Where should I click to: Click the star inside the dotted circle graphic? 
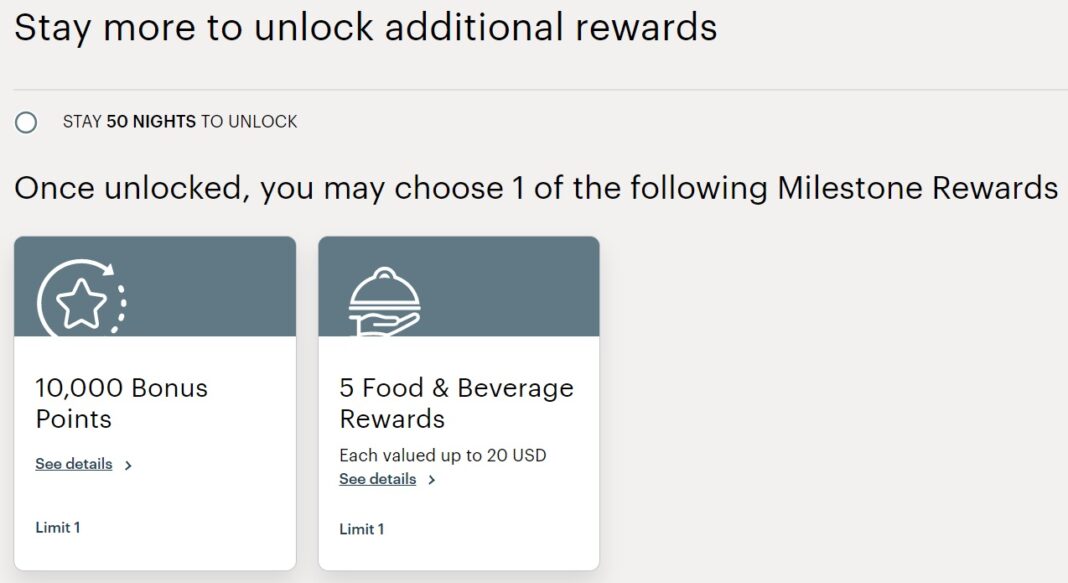click(83, 301)
